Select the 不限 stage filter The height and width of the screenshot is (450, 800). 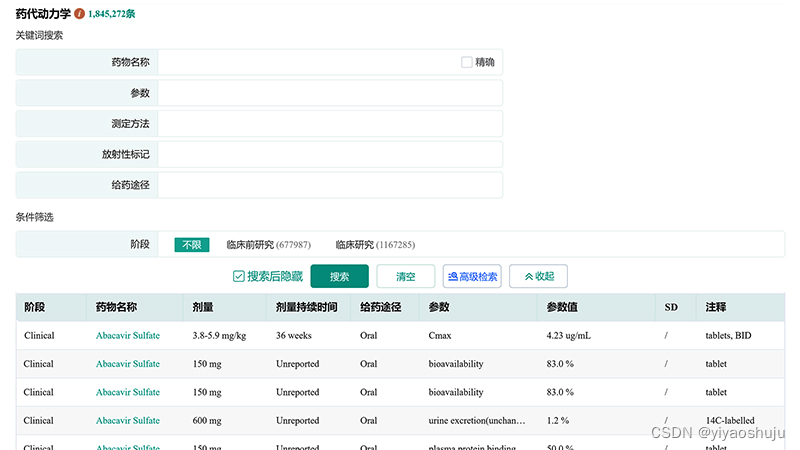tap(192, 245)
